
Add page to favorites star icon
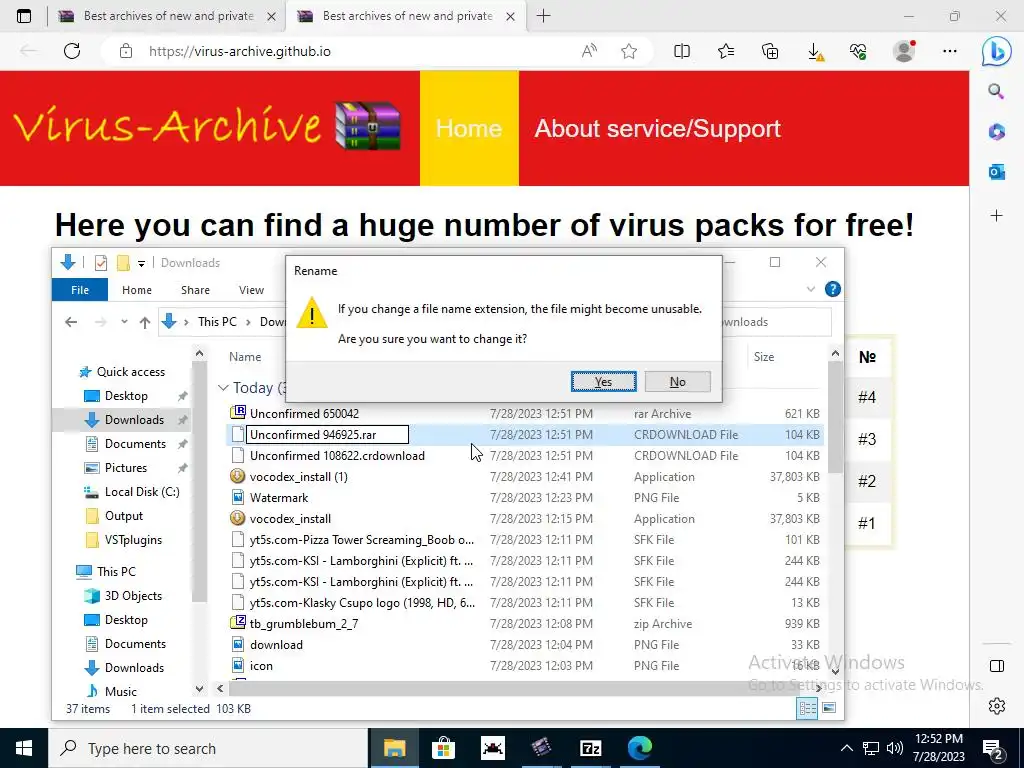(x=629, y=51)
